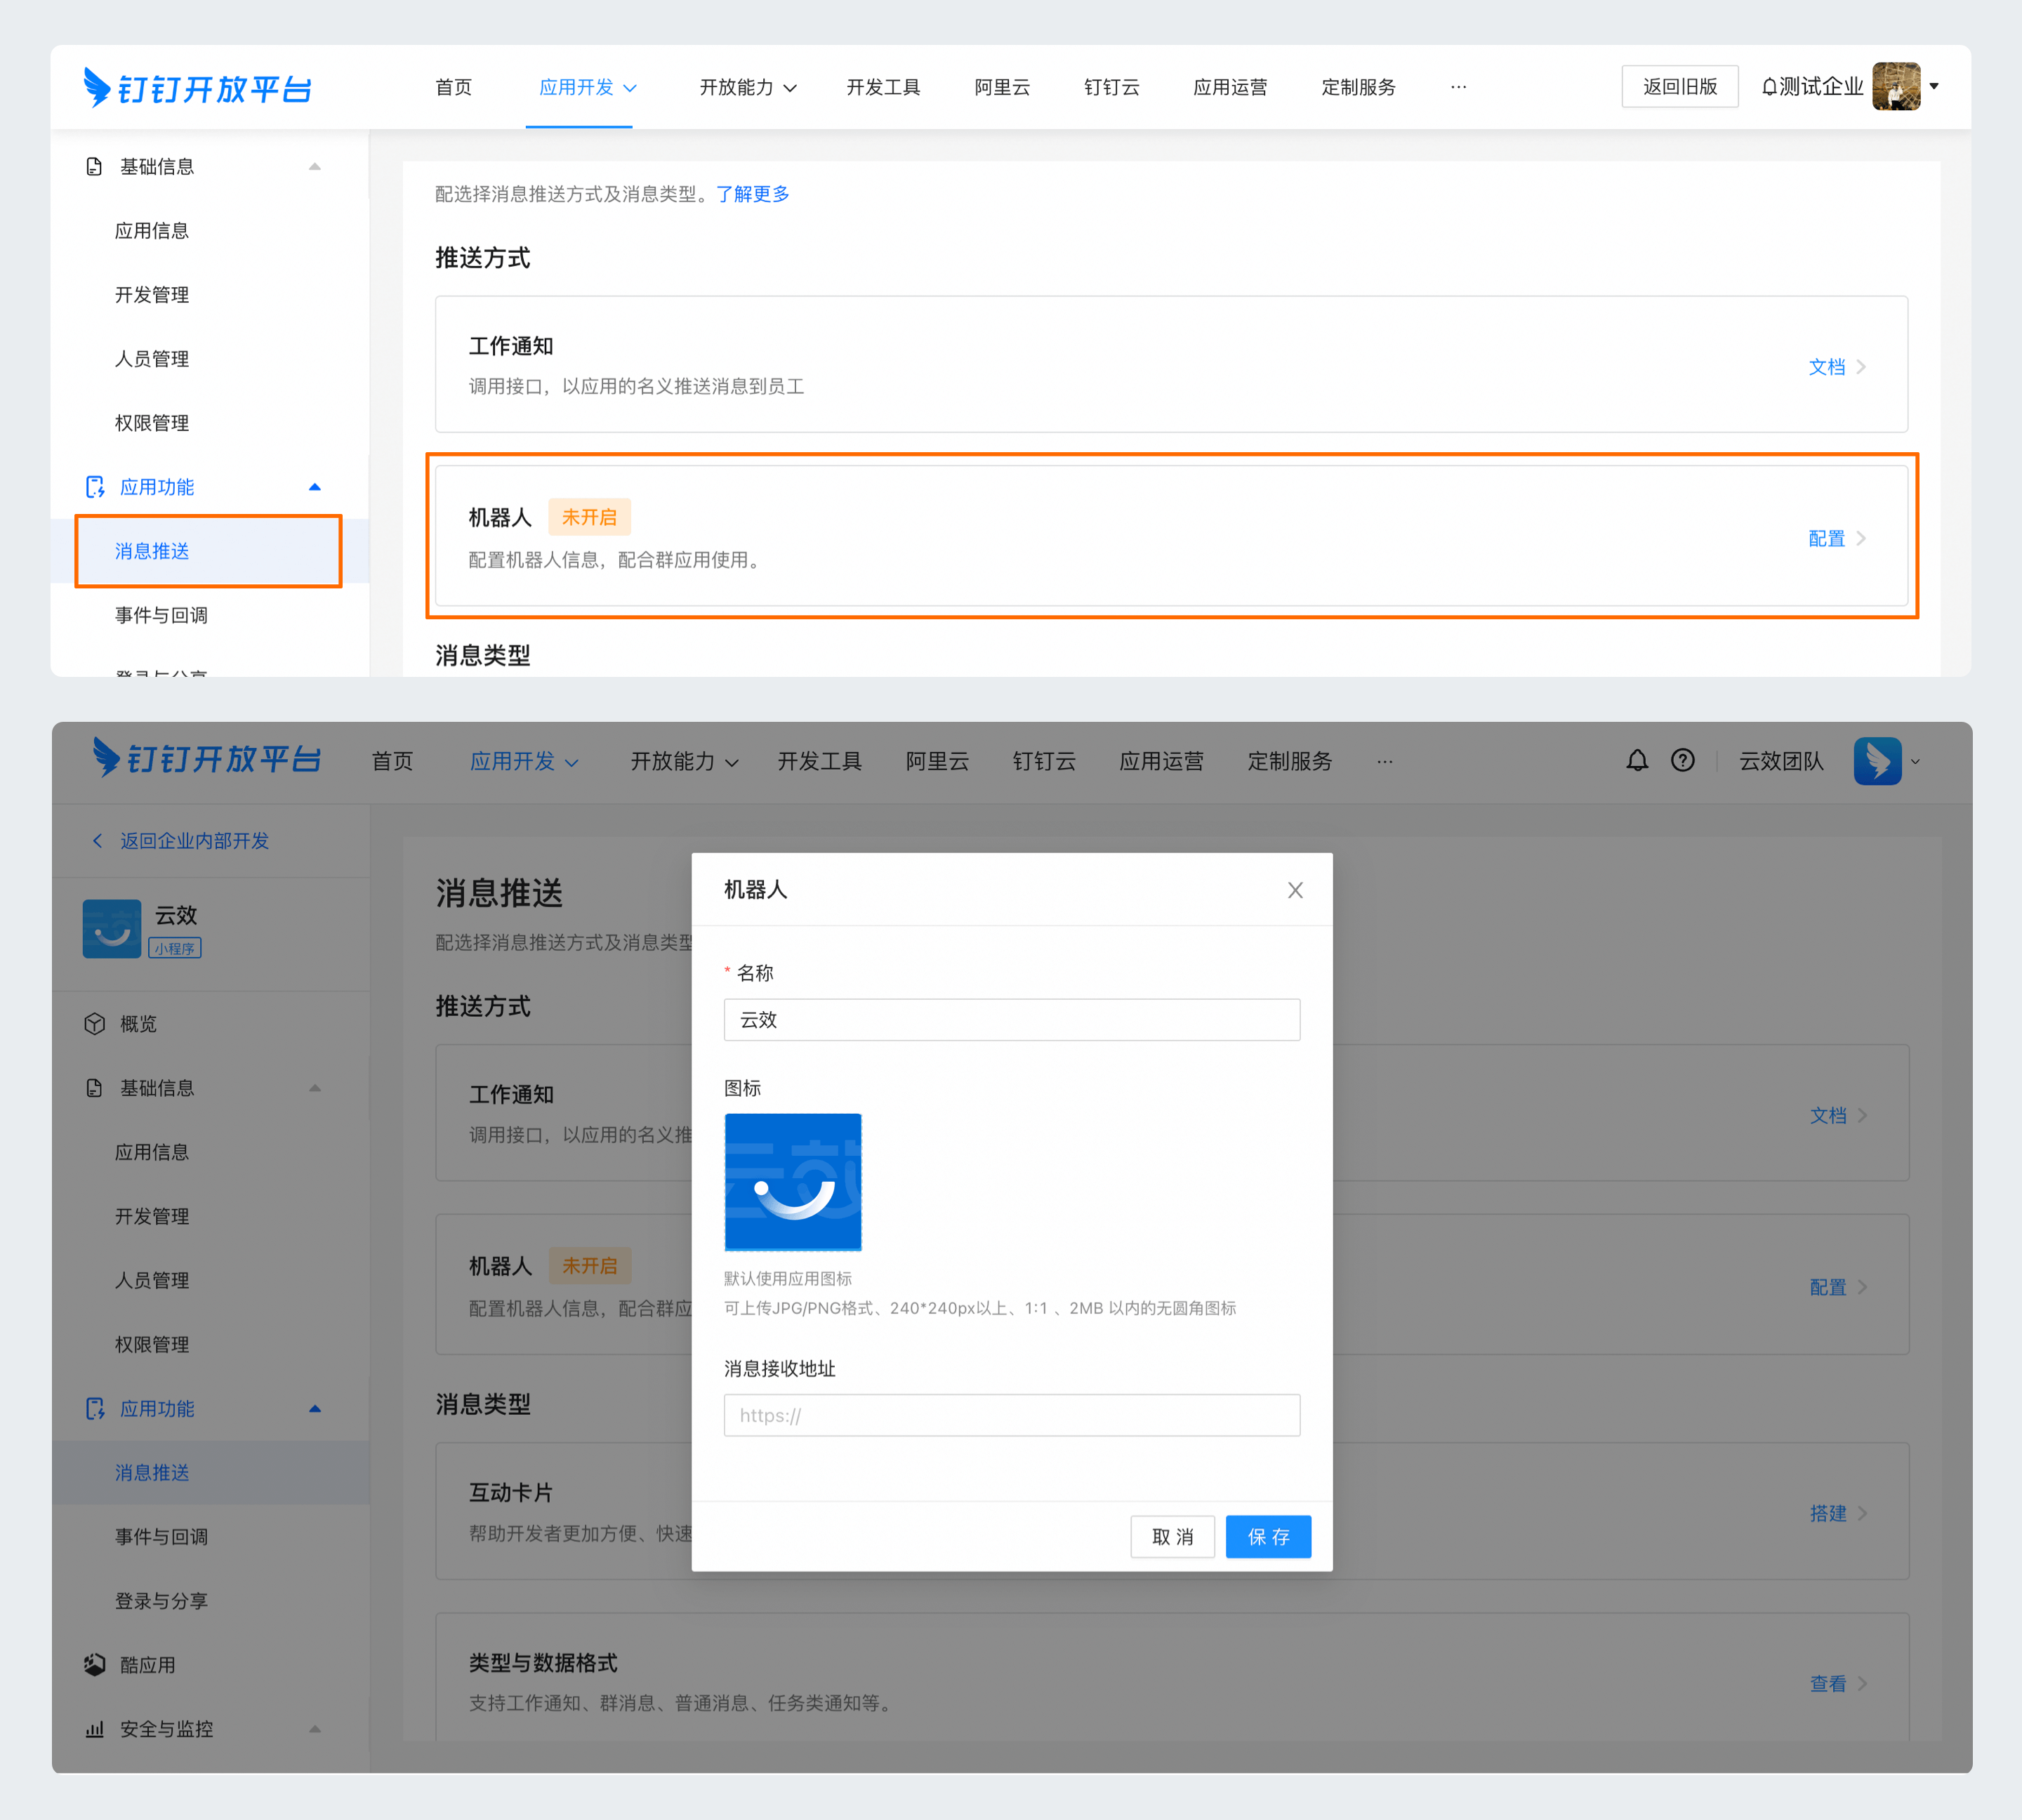Click the 返回企业内部开发 link
2022x1820 pixels.
(x=195, y=841)
